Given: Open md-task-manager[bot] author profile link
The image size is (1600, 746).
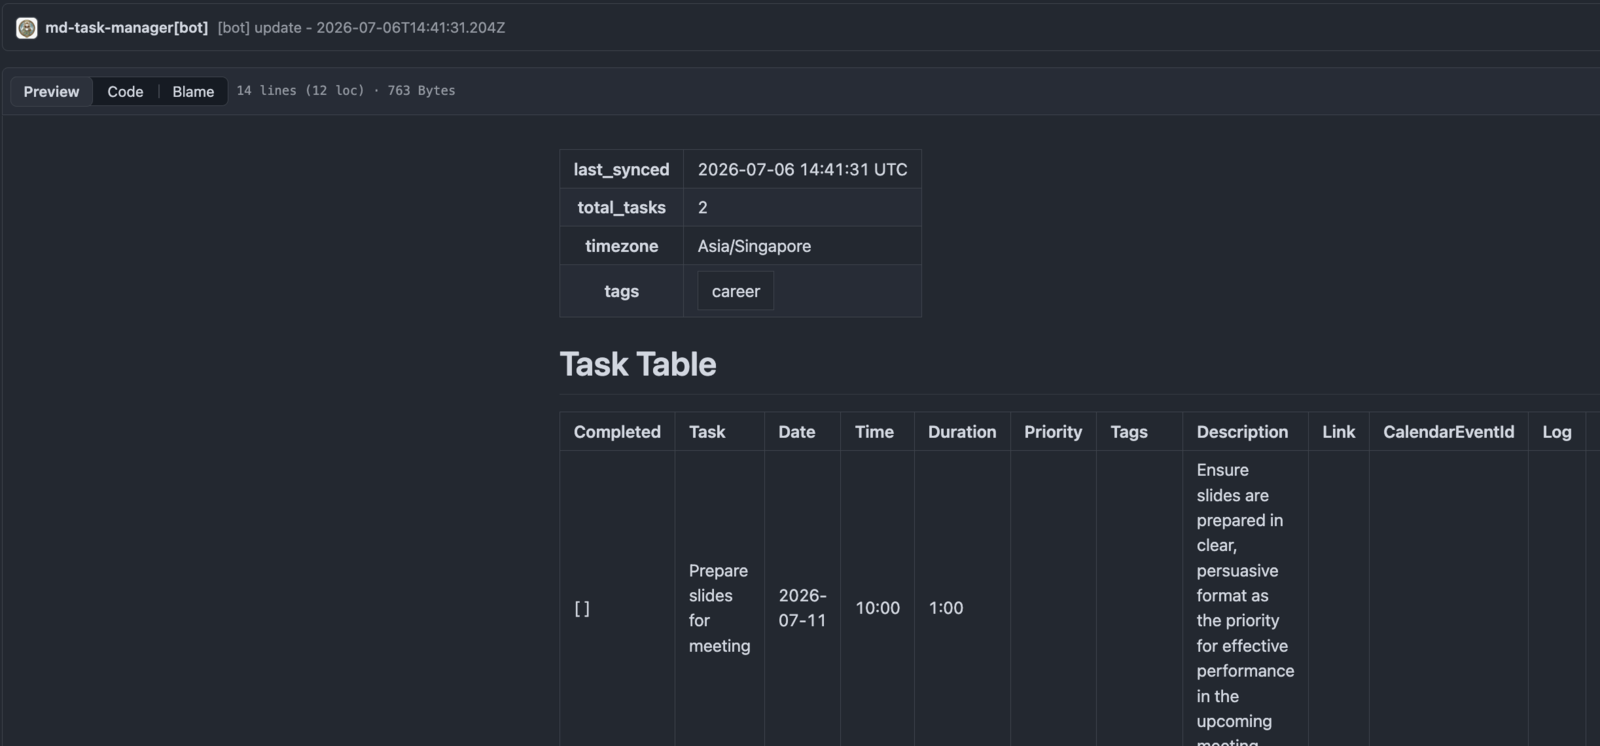Looking at the screenshot, I should 126,28.
